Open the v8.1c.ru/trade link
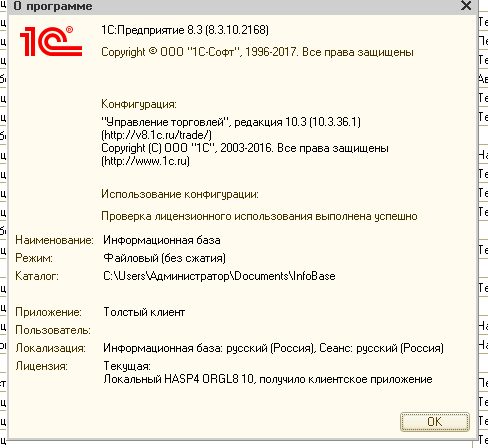 coord(156,135)
